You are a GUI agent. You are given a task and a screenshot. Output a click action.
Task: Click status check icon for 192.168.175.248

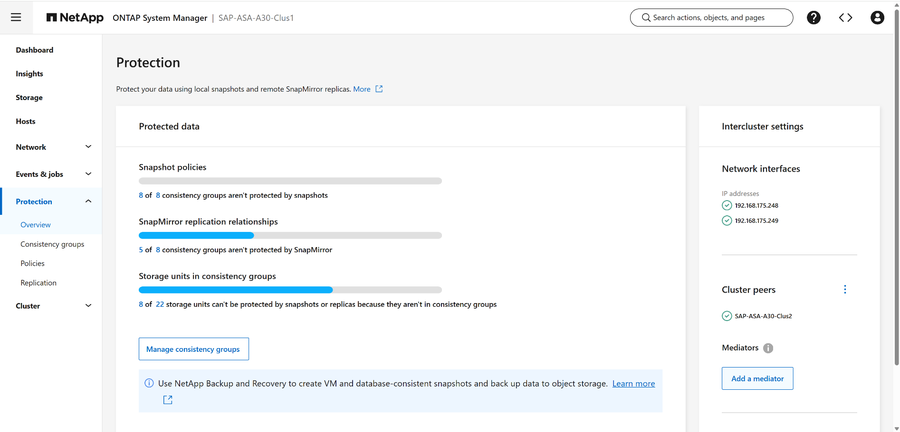[x=727, y=205]
